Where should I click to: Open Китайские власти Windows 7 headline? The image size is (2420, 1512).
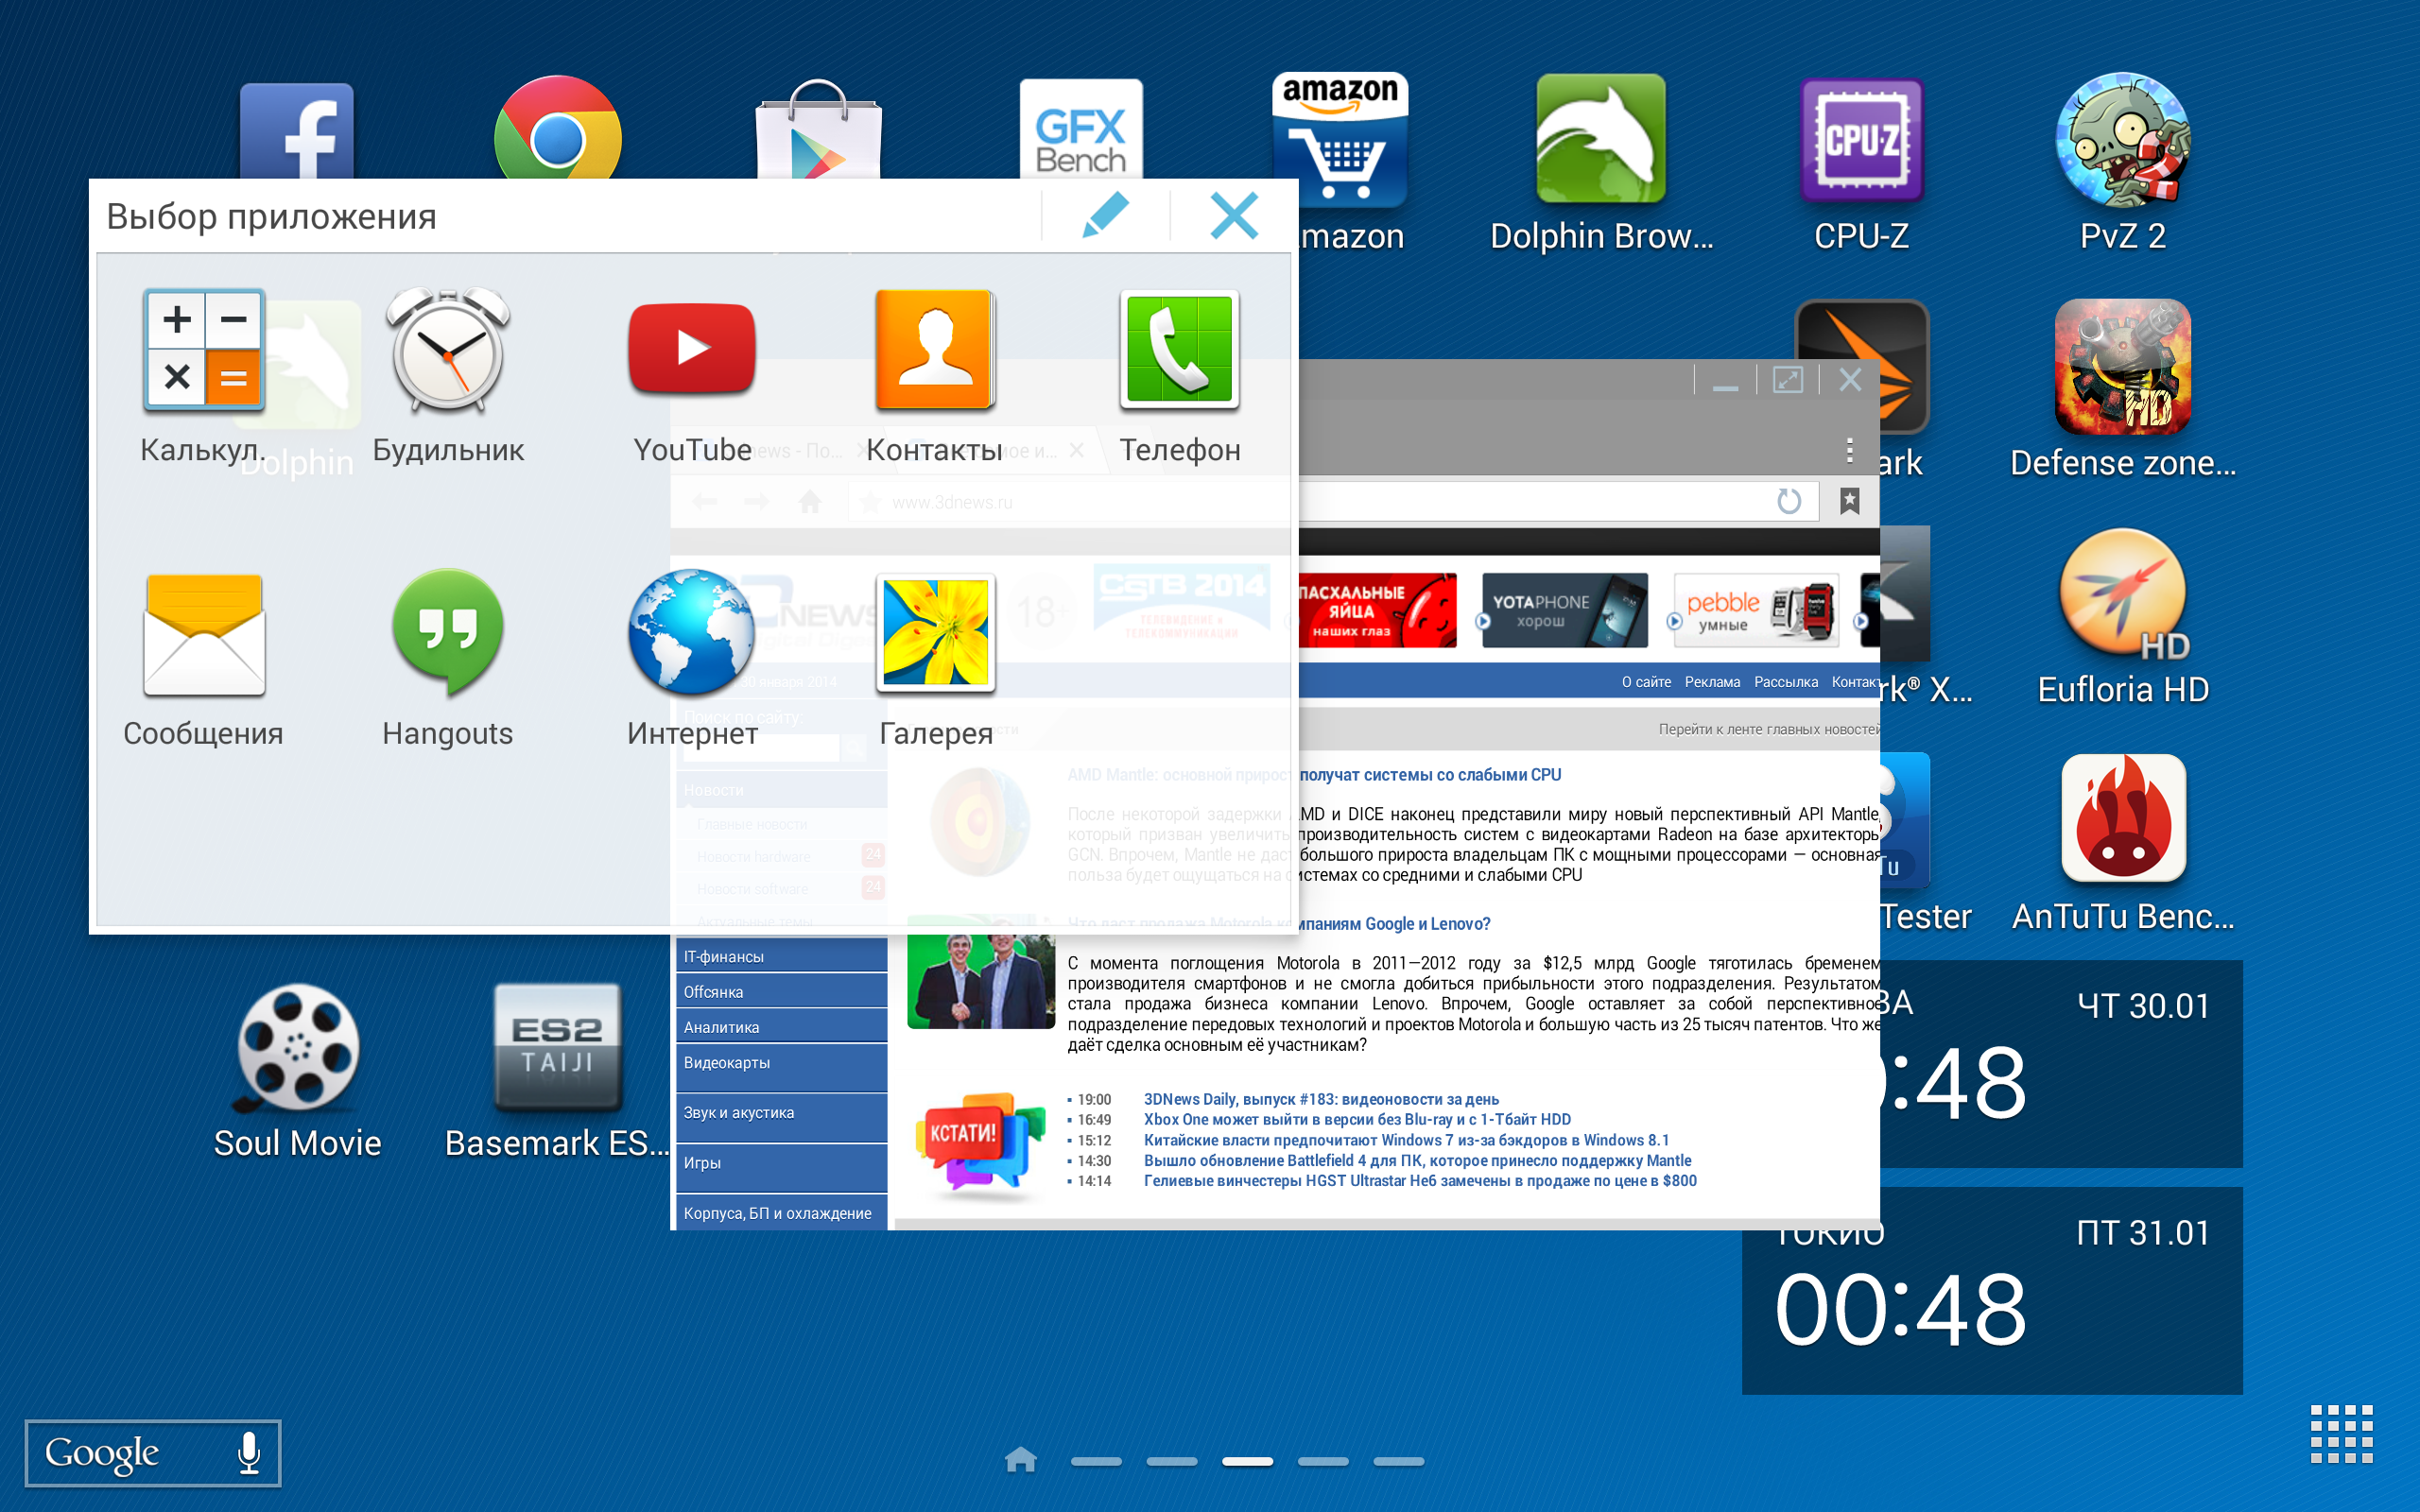coord(1406,1140)
